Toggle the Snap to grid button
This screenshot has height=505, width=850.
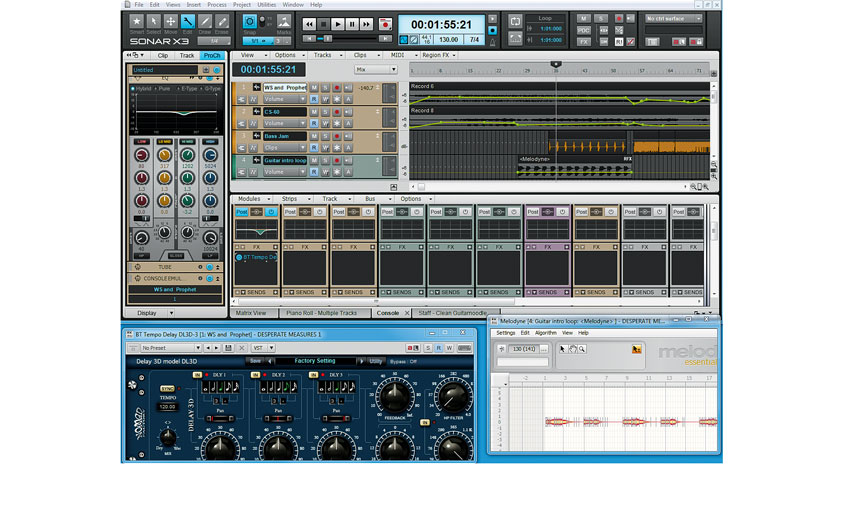pyautogui.click(x=249, y=22)
